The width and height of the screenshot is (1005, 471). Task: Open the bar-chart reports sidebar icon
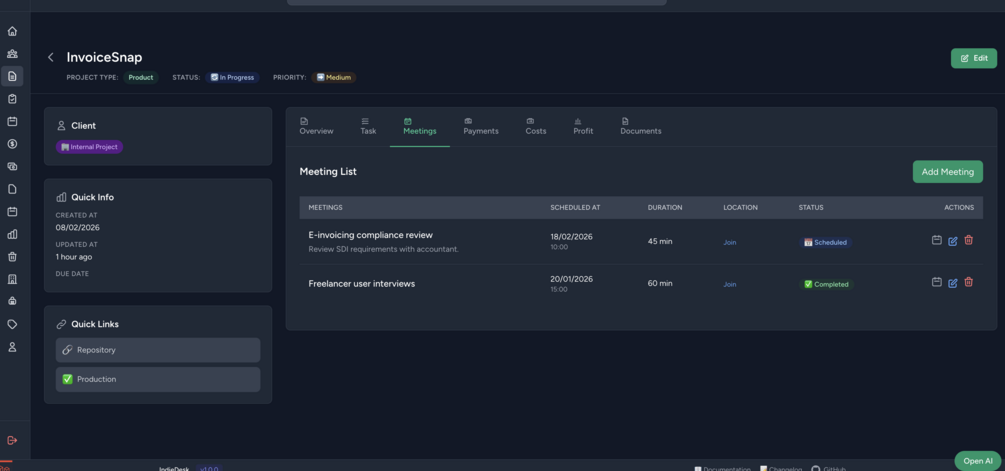pos(12,234)
